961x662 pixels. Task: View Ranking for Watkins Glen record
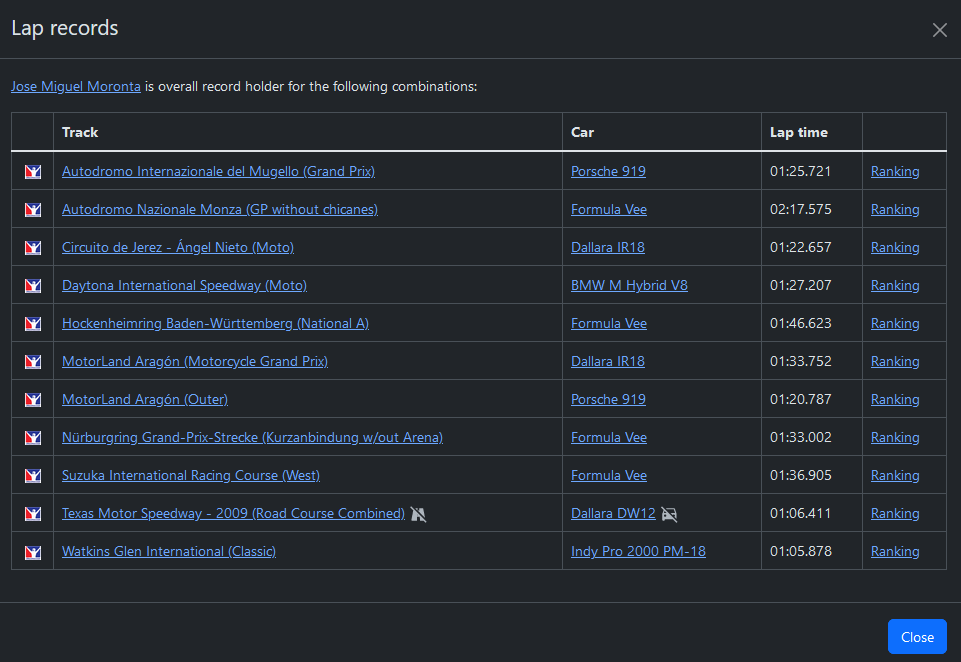(x=894, y=552)
